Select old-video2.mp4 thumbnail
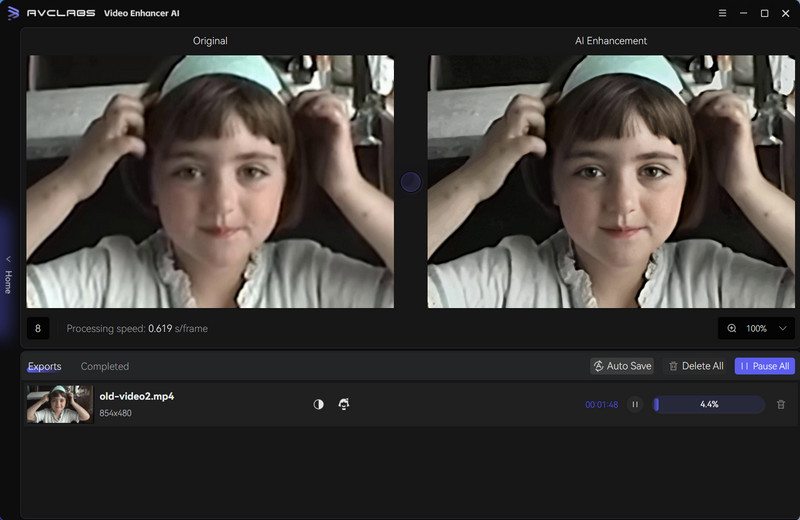 coord(60,404)
